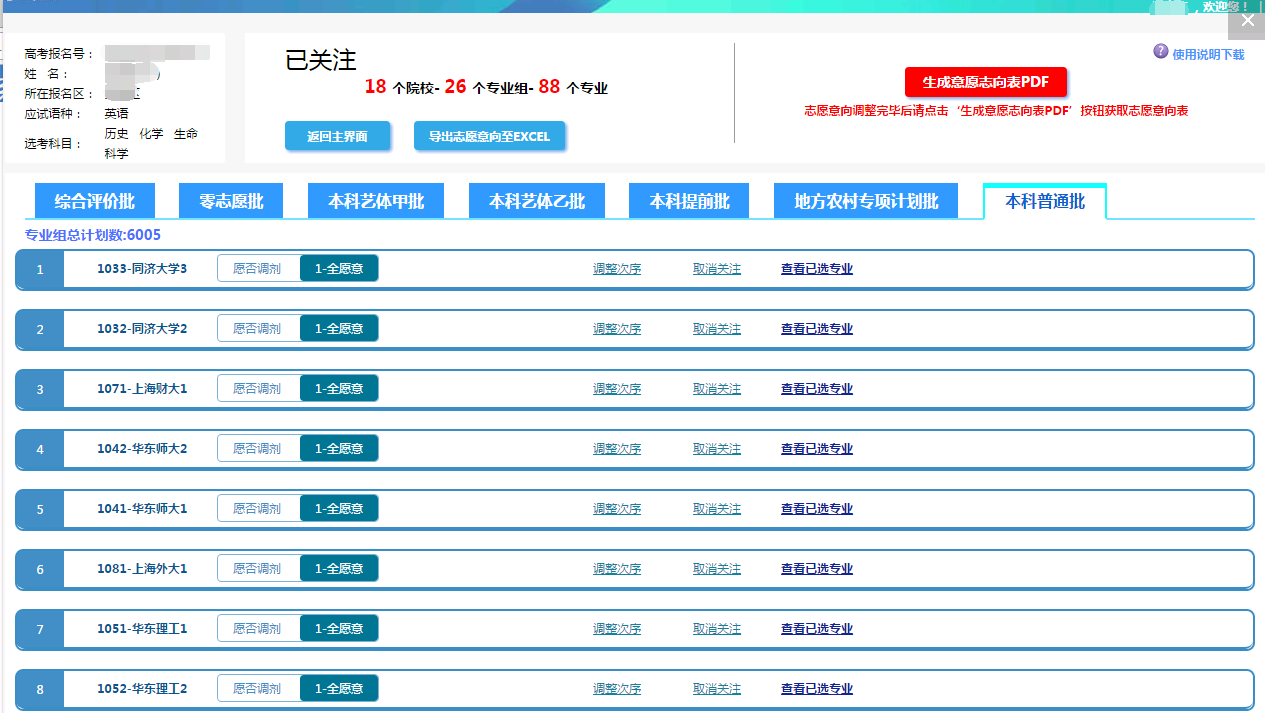Toggle 愿否调剂 for 1033-同济大学3
Image resolution: width=1265 pixels, height=713 pixels.
click(258, 268)
